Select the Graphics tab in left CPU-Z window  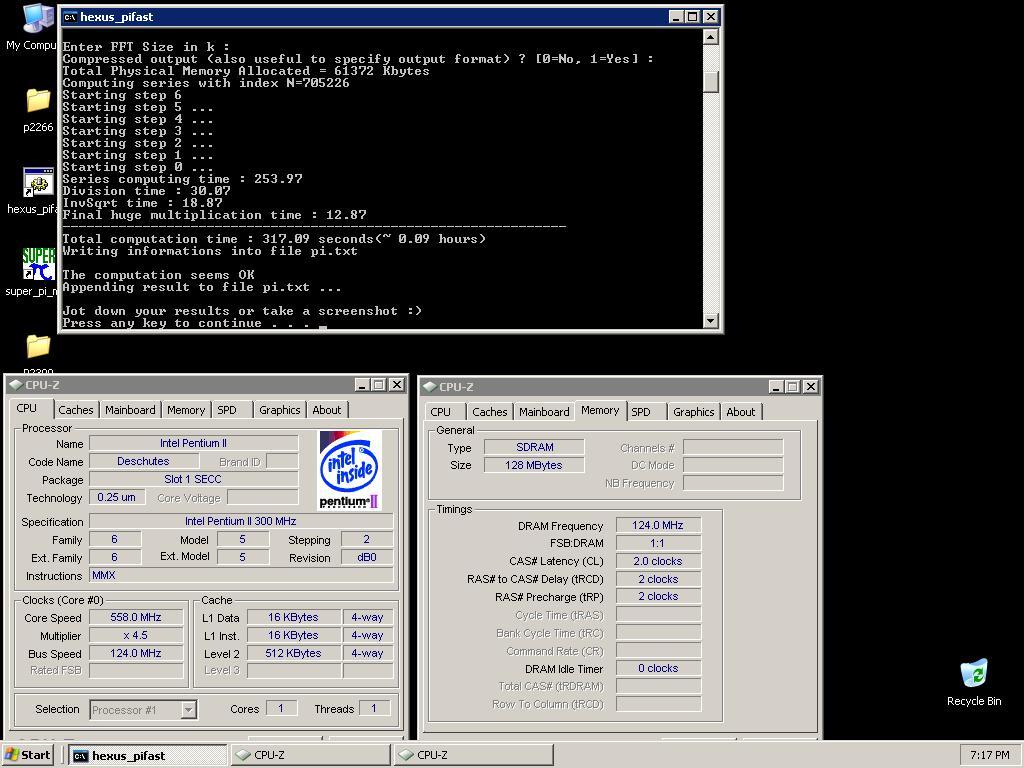pos(280,410)
